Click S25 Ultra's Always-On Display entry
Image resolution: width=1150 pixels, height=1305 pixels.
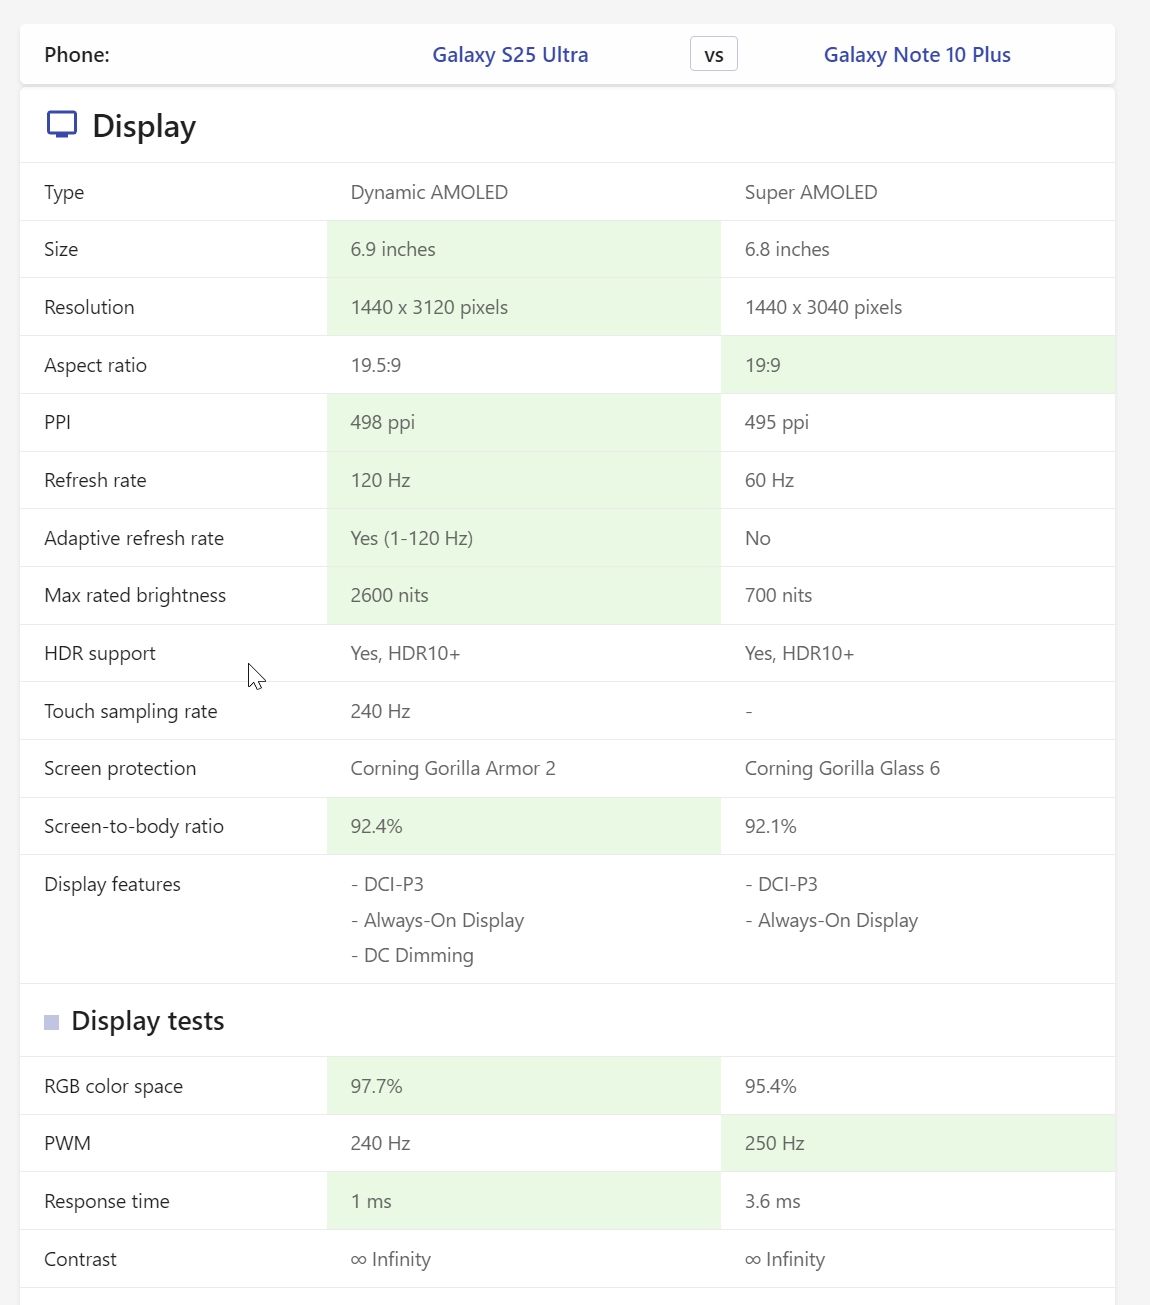click(437, 920)
